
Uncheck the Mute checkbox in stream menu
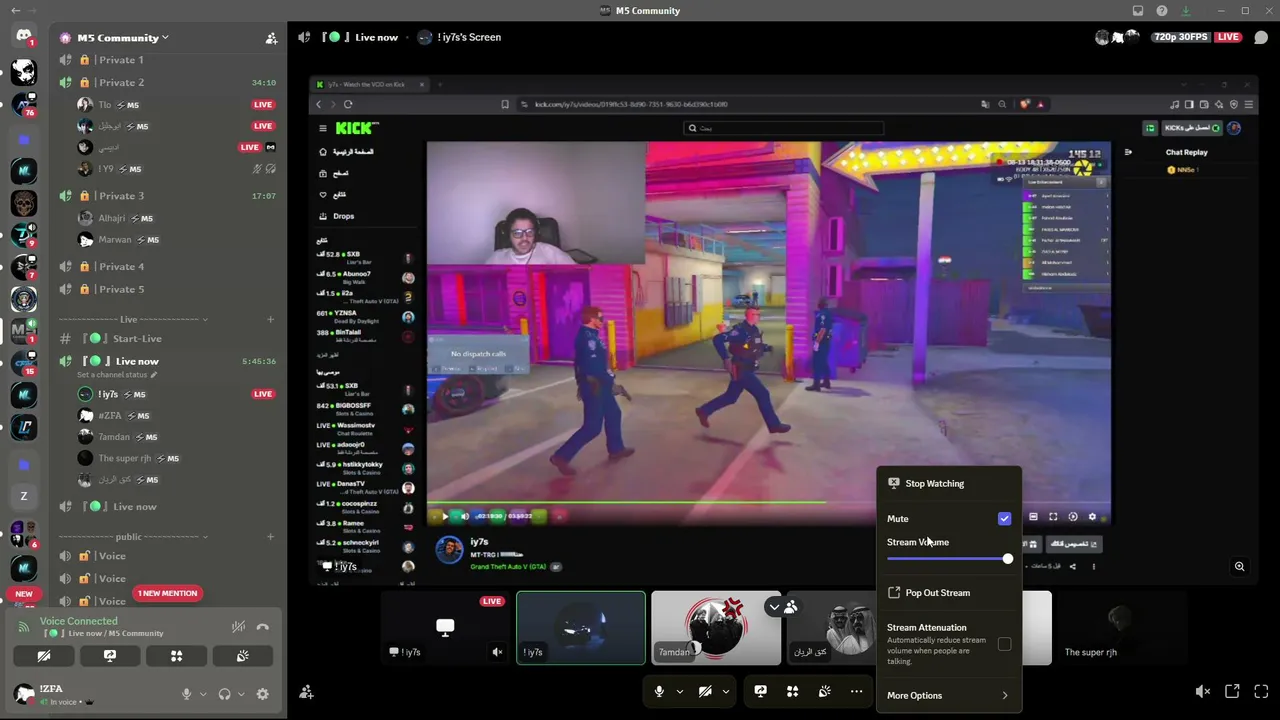click(x=1004, y=519)
